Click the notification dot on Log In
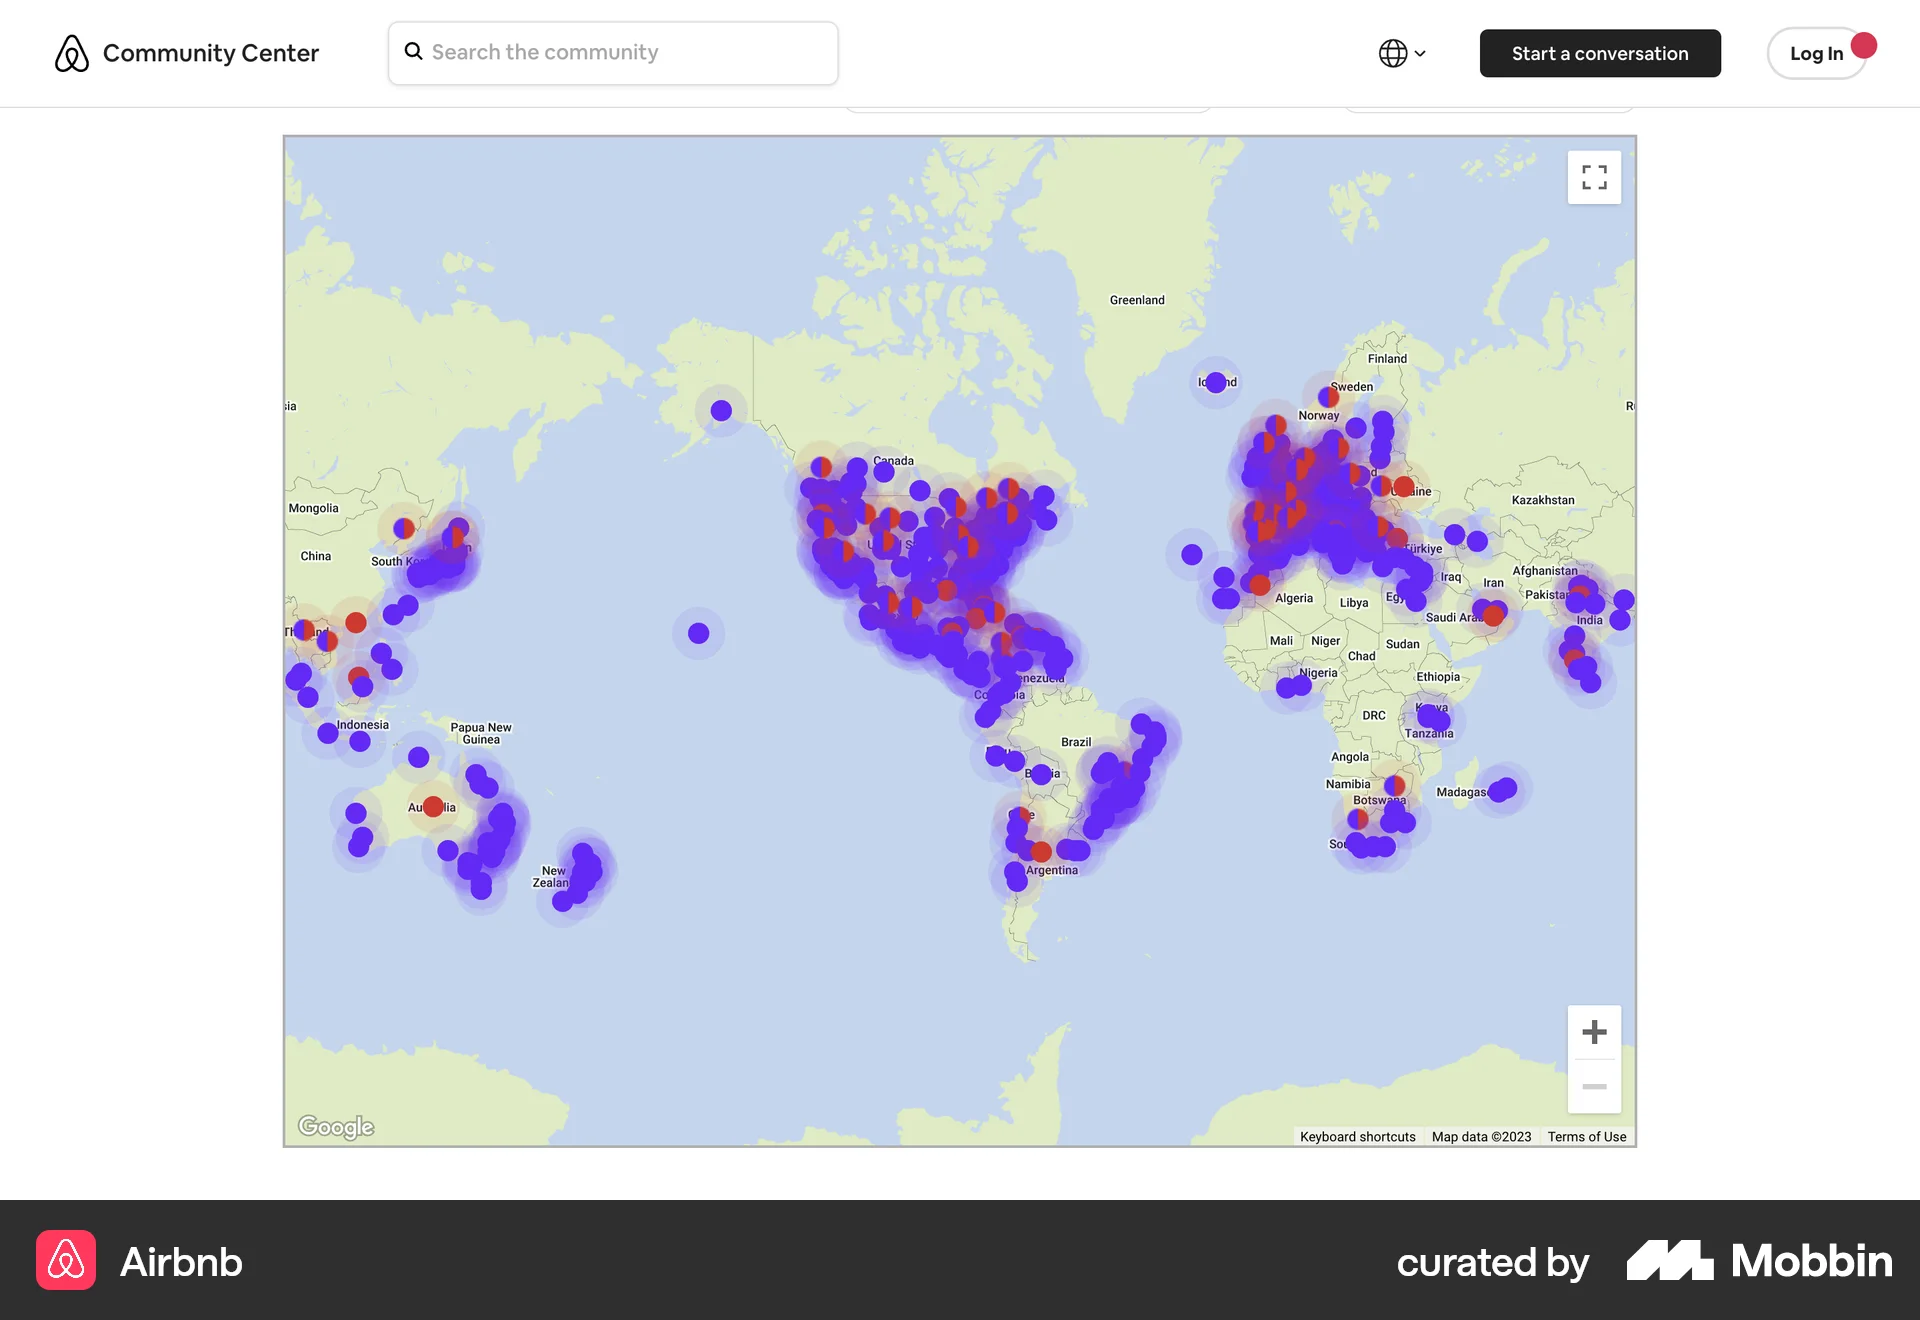This screenshot has width=1920, height=1320. click(1864, 44)
